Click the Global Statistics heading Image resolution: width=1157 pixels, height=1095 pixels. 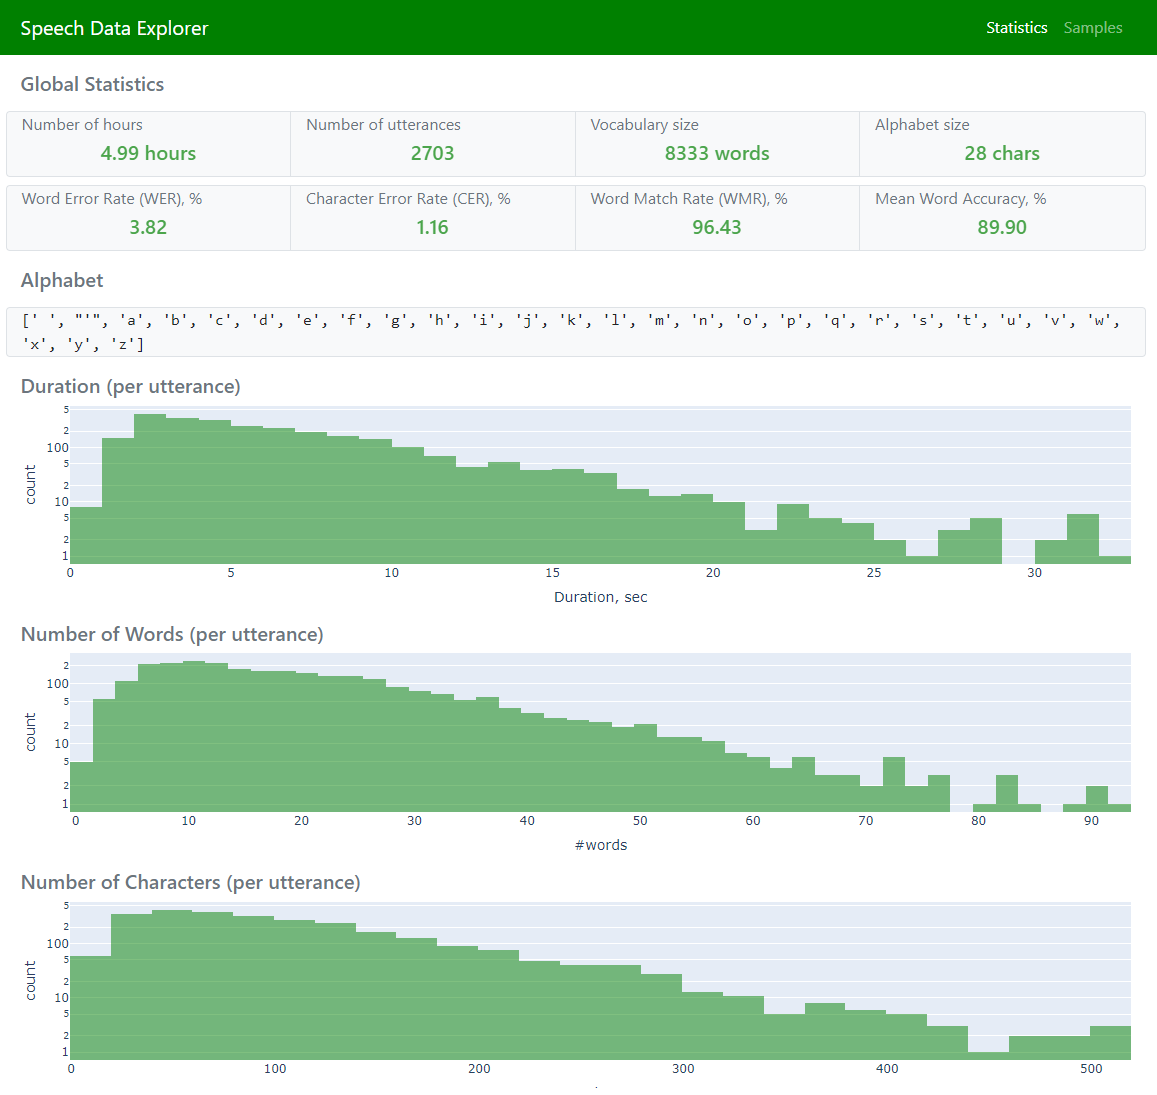[x=92, y=84]
